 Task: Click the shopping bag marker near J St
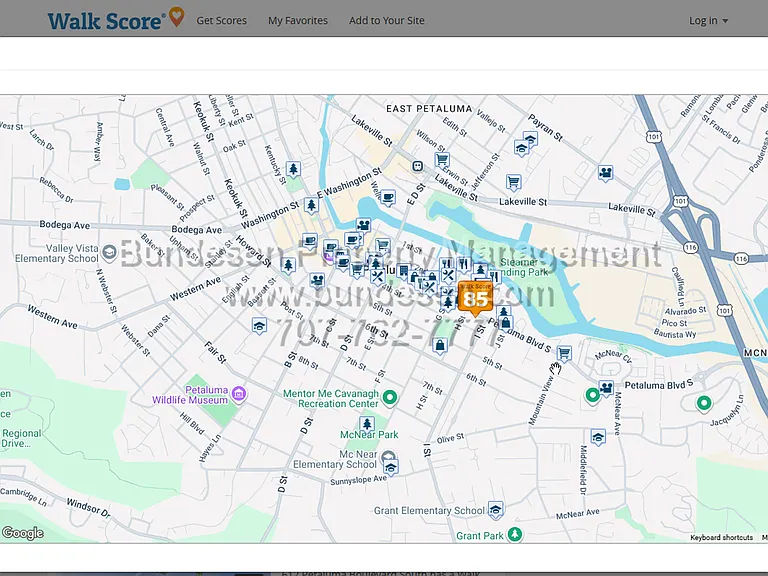click(506, 323)
